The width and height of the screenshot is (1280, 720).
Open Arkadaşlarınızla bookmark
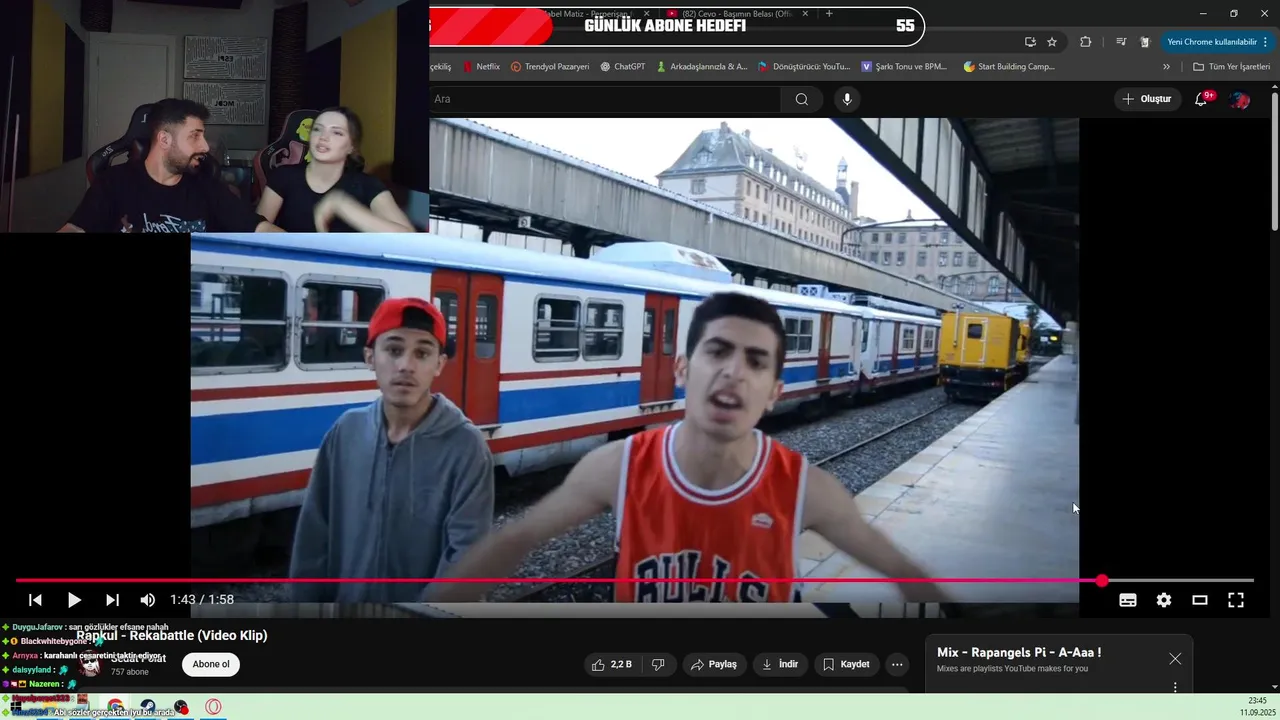coord(702,67)
